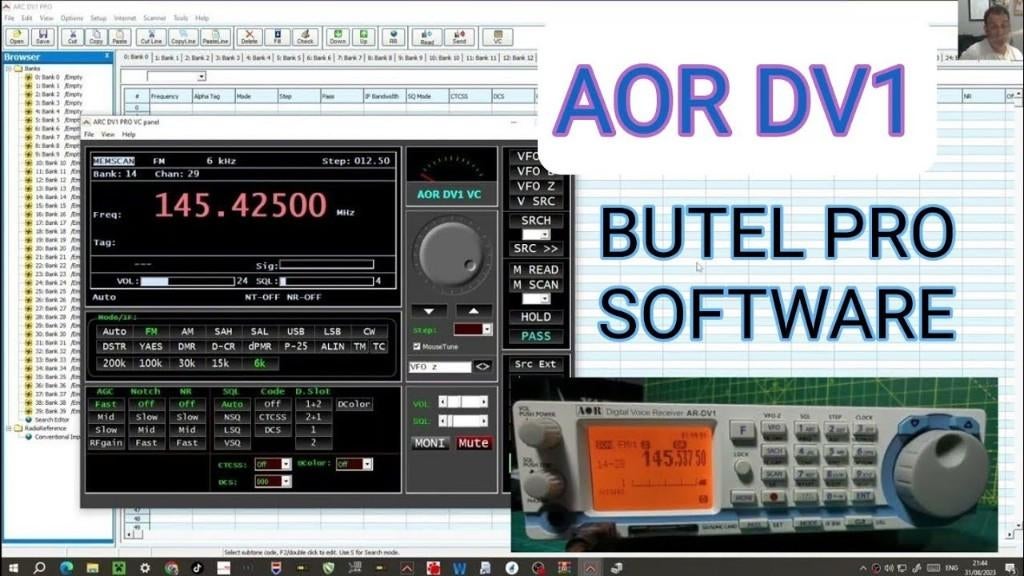Click the Save toolbar icon
The height and width of the screenshot is (576, 1024).
[x=42, y=37]
